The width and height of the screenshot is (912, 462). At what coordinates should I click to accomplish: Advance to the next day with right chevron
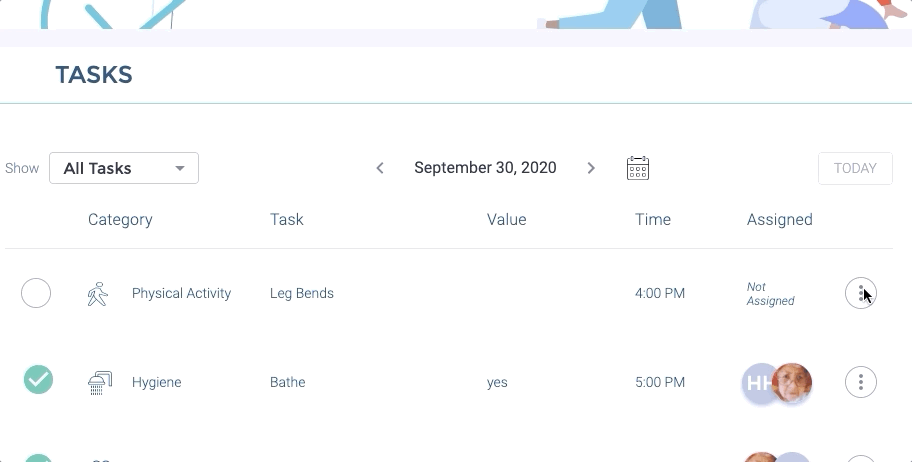tap(591, 168)
